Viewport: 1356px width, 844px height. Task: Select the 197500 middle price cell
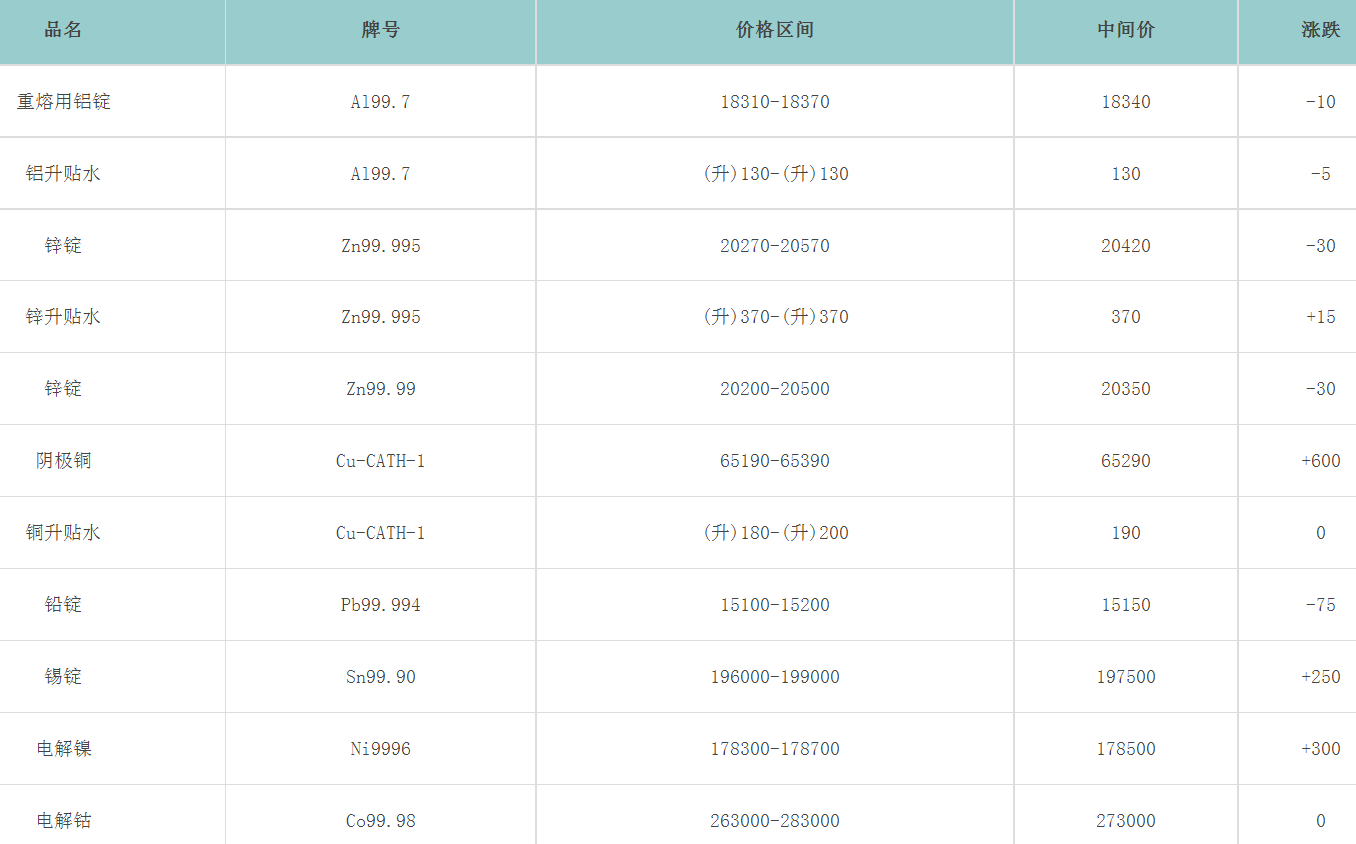point(1126,677)
